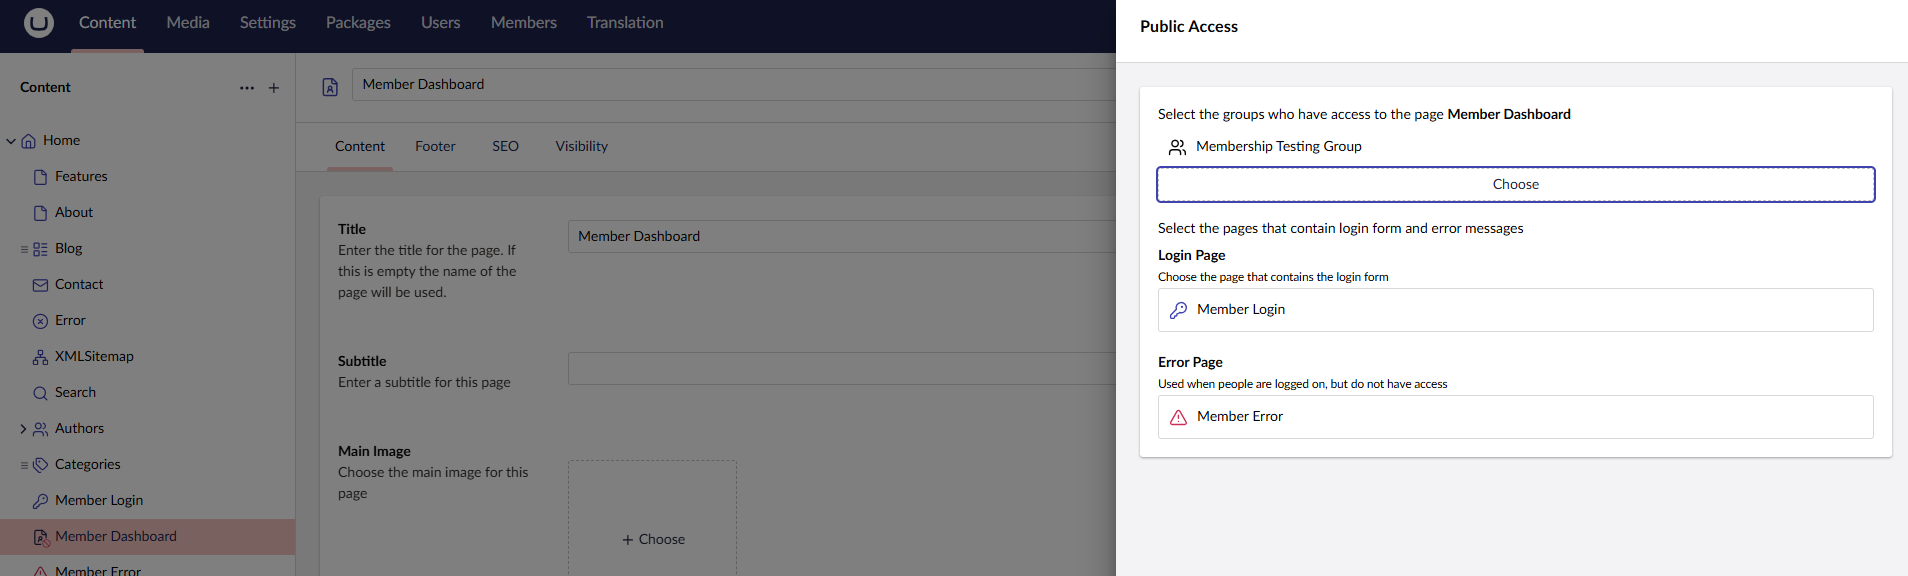This screenshot has height=576, width=1908.
Task: Click the document type icon beside page name
Action: [x=330, y=87]
